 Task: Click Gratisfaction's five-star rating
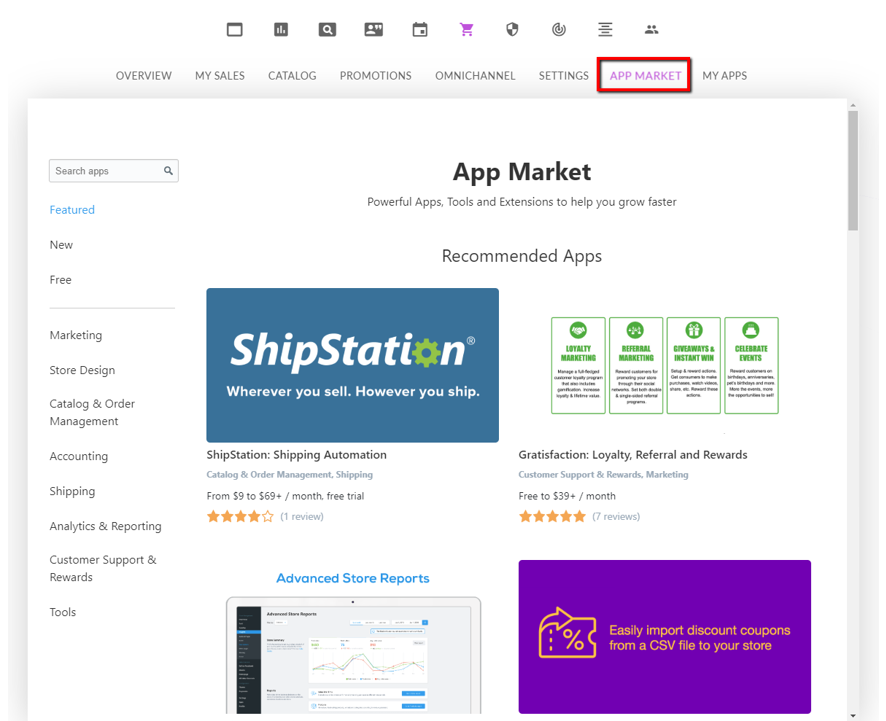(x=552, y=516)
